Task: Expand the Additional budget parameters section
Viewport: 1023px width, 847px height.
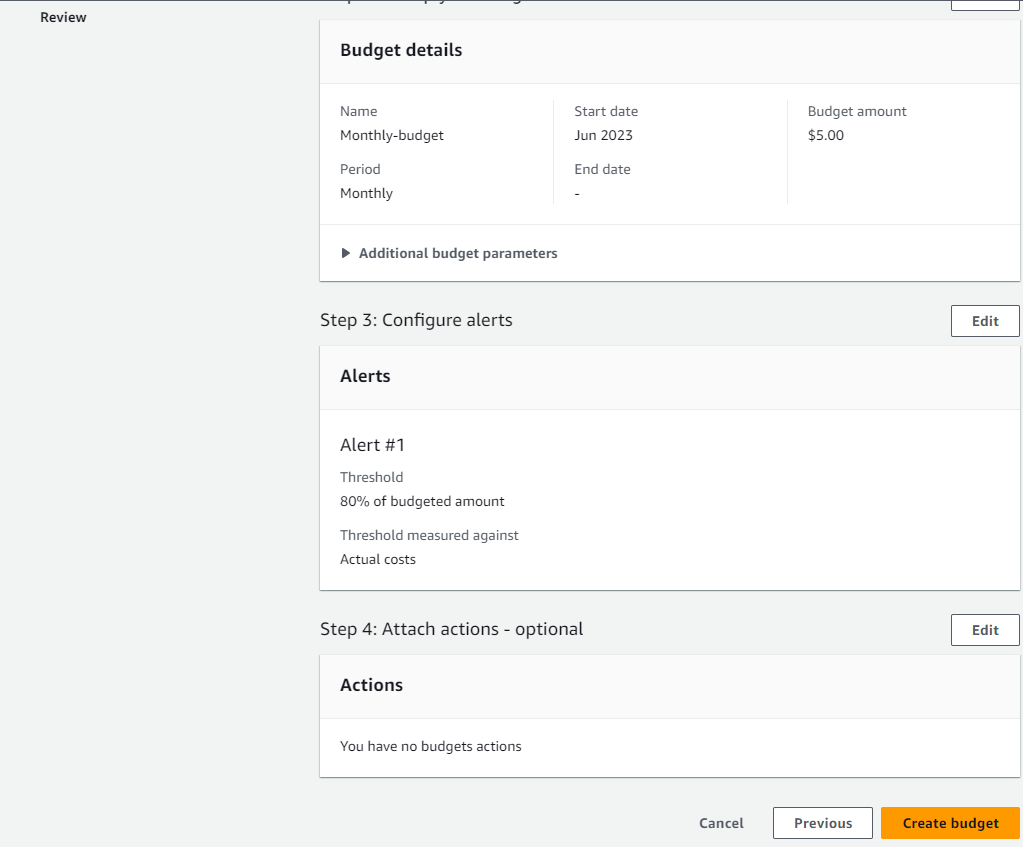Action: point(449,253)
